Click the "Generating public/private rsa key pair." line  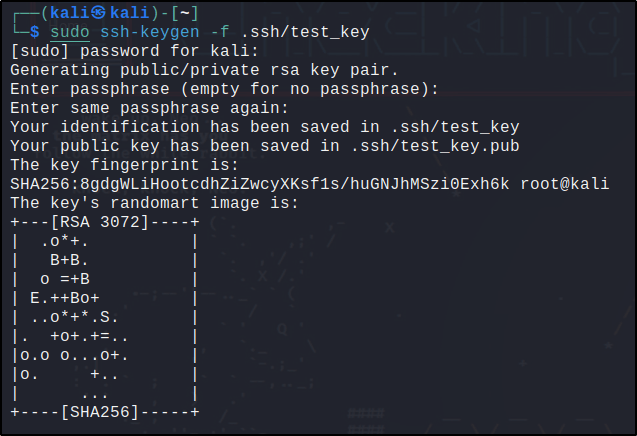coord(170,70)
